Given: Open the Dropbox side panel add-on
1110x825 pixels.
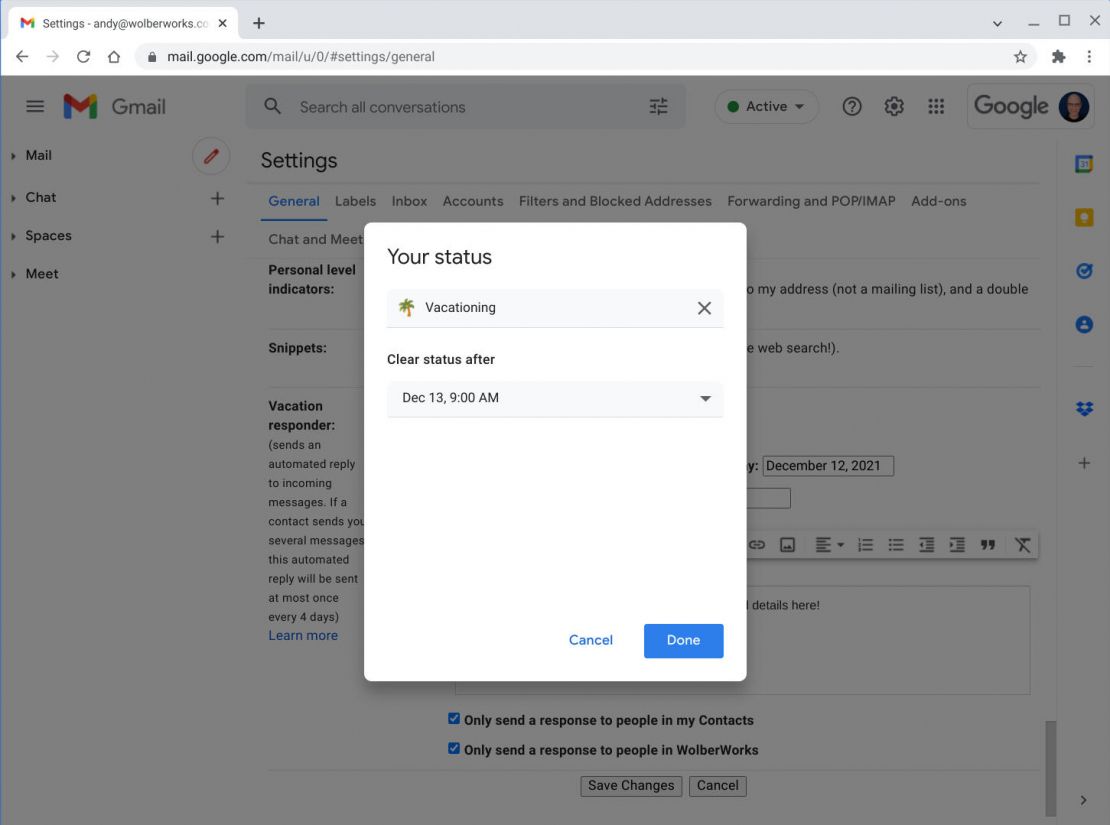Looking at the screenshot, I should (x=1084, y=407).
